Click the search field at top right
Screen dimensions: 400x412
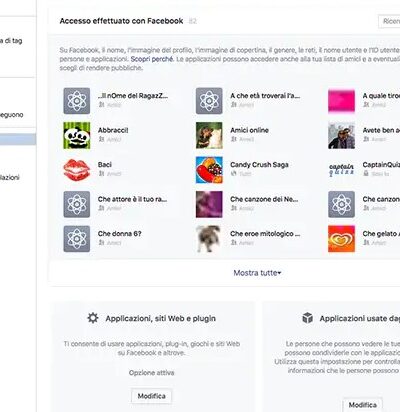(x=389, y=21)
